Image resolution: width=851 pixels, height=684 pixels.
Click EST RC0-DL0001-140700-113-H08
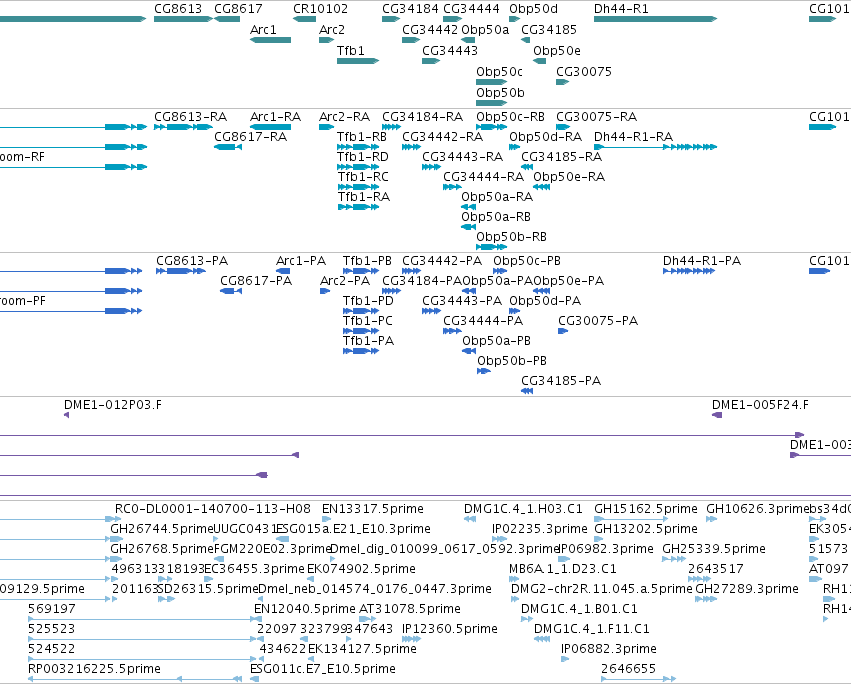[213, 510]
